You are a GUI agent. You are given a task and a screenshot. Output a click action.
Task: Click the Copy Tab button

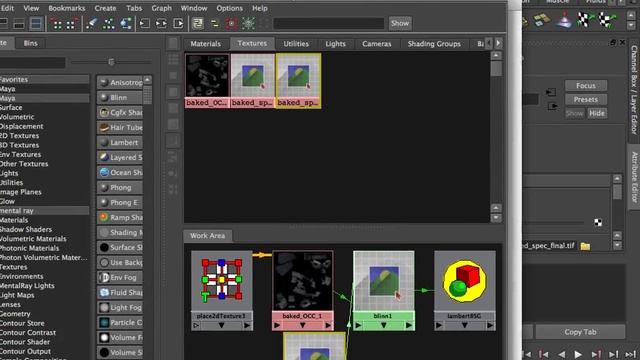tap(580, 332)
